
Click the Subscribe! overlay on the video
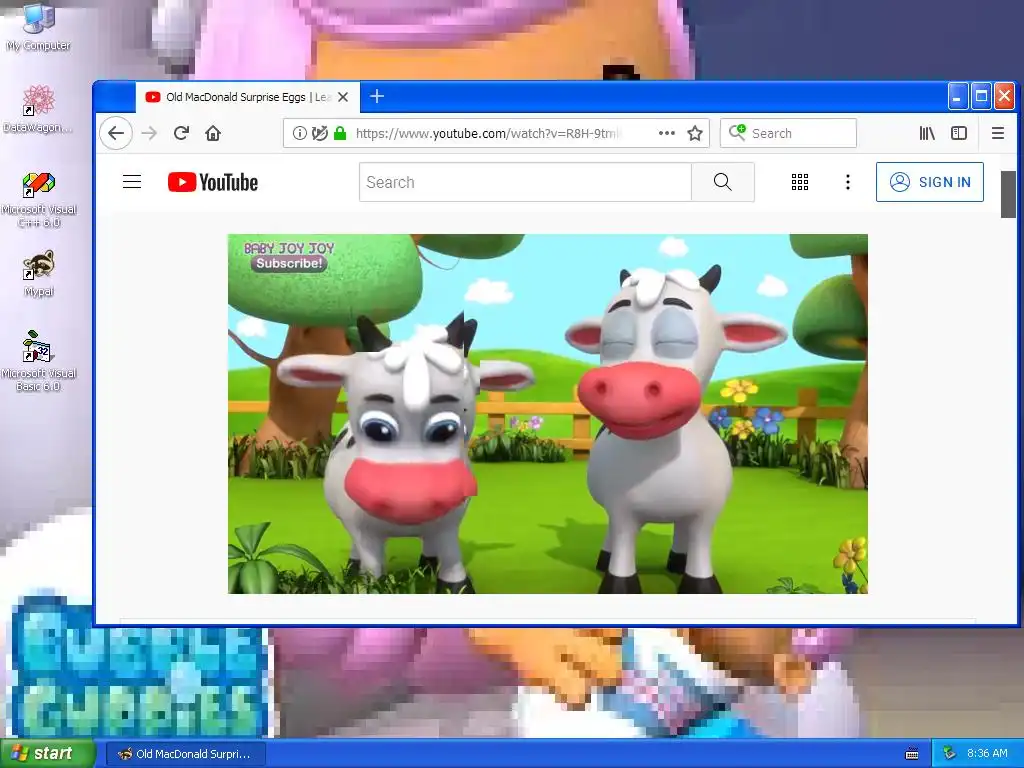[x=289, y=263]
